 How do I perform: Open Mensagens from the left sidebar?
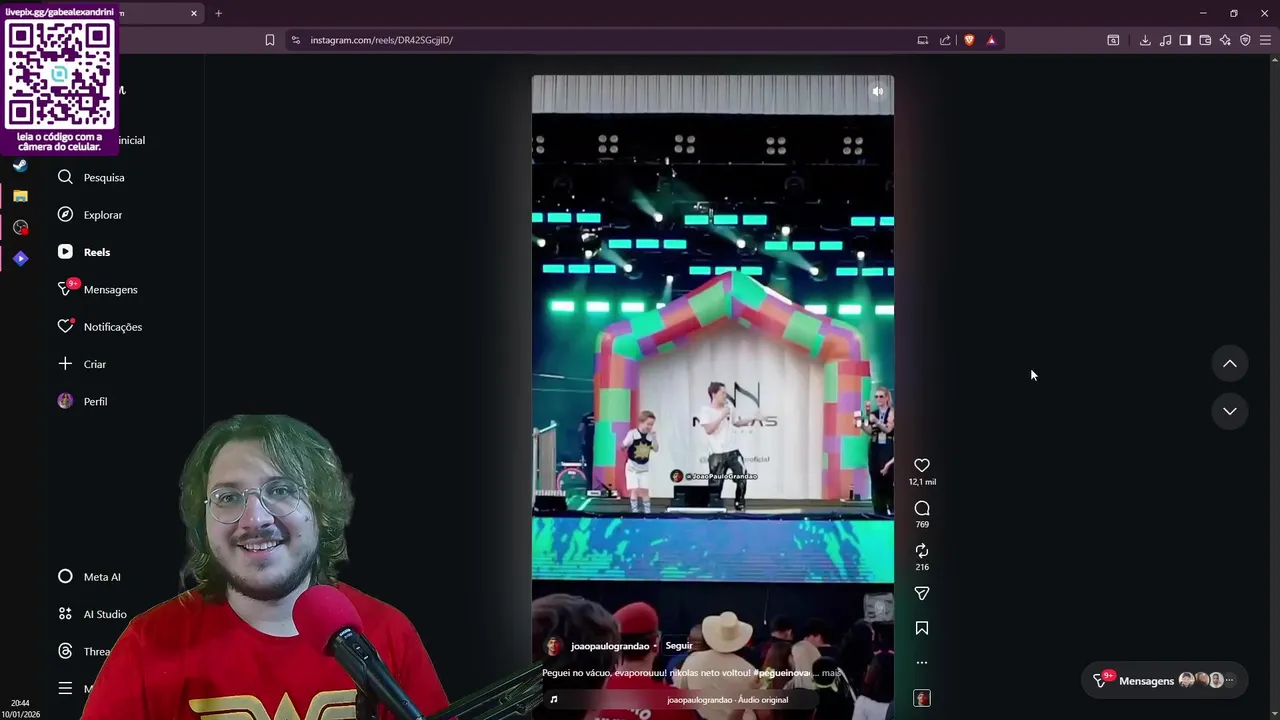[98, 289]
